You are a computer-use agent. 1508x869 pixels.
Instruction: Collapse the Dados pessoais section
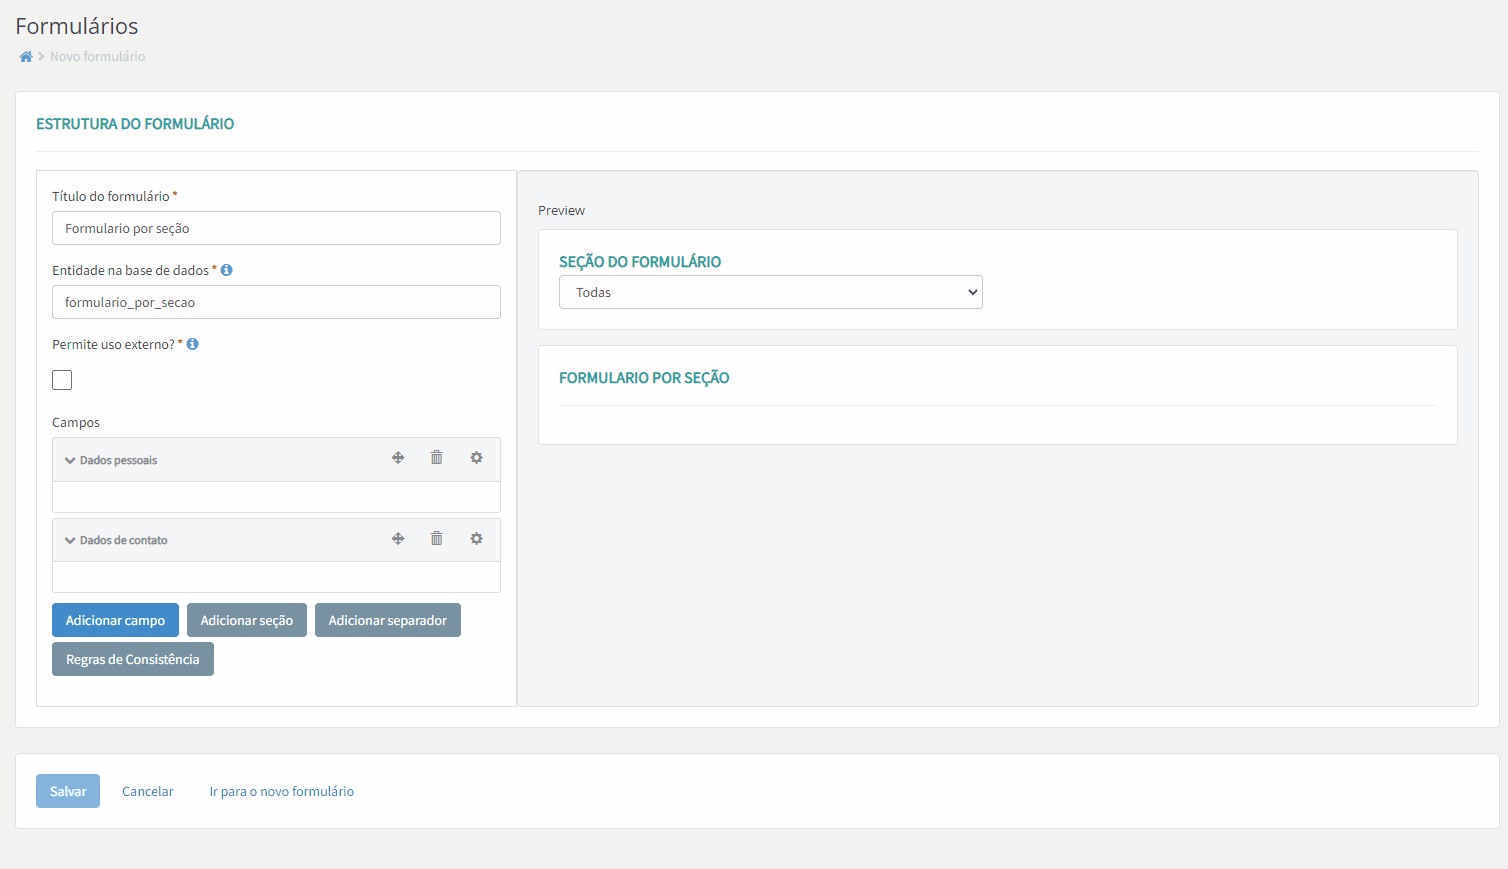70,461
